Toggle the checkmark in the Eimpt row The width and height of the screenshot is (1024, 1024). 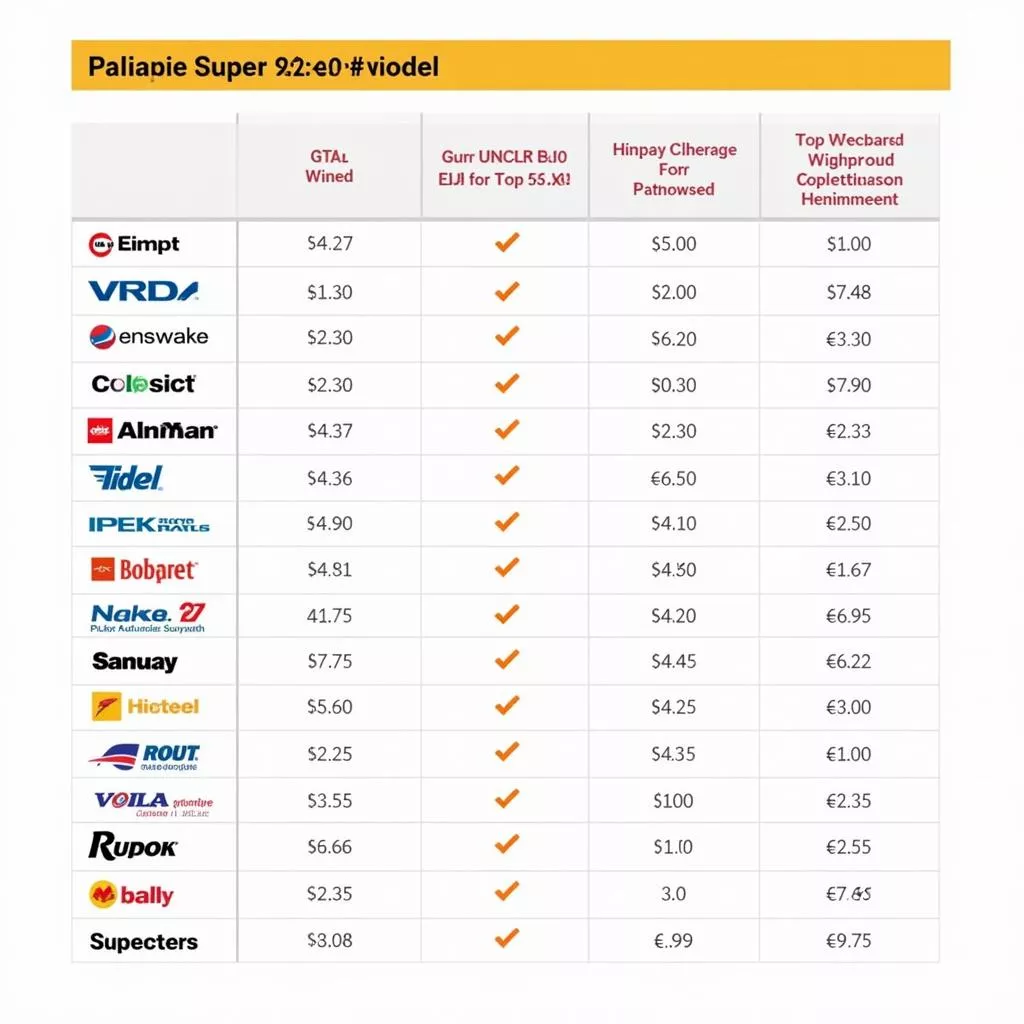pyautogui.click(x=507, y=242)
